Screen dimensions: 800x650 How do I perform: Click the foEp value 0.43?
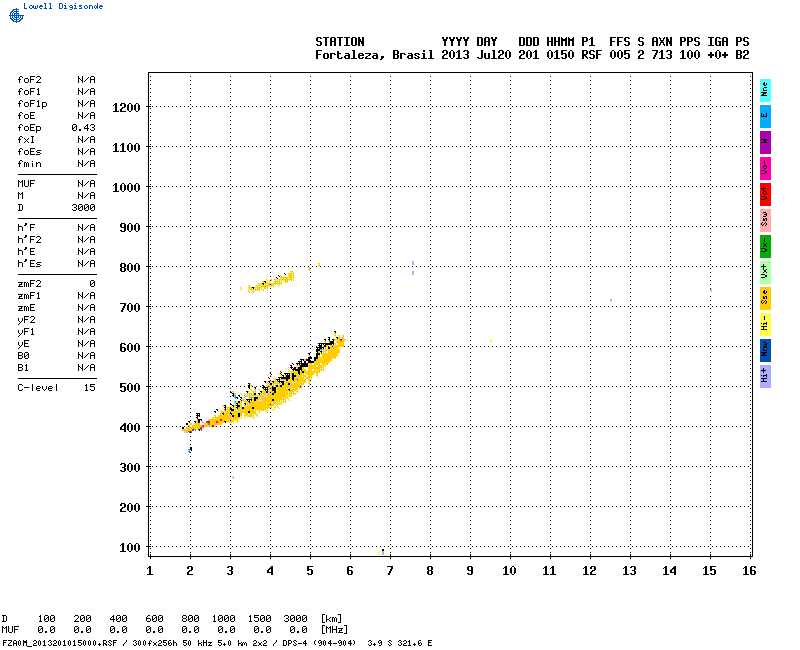tap(83, 128)
